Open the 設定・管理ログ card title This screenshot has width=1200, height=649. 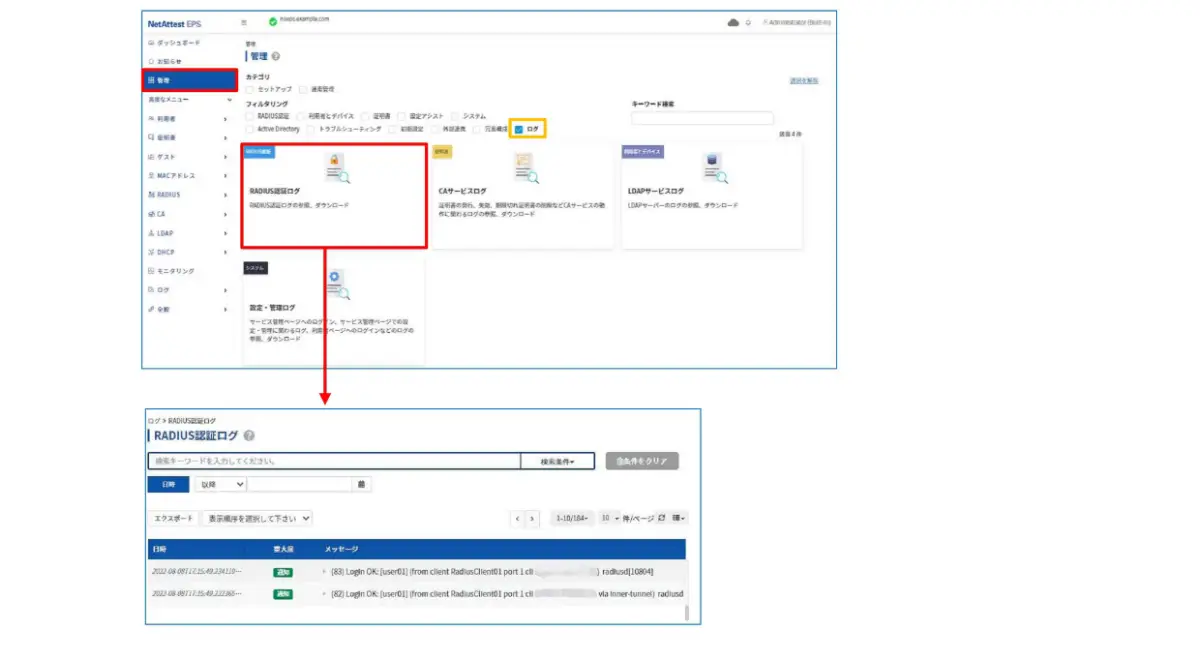pos(272,307)
